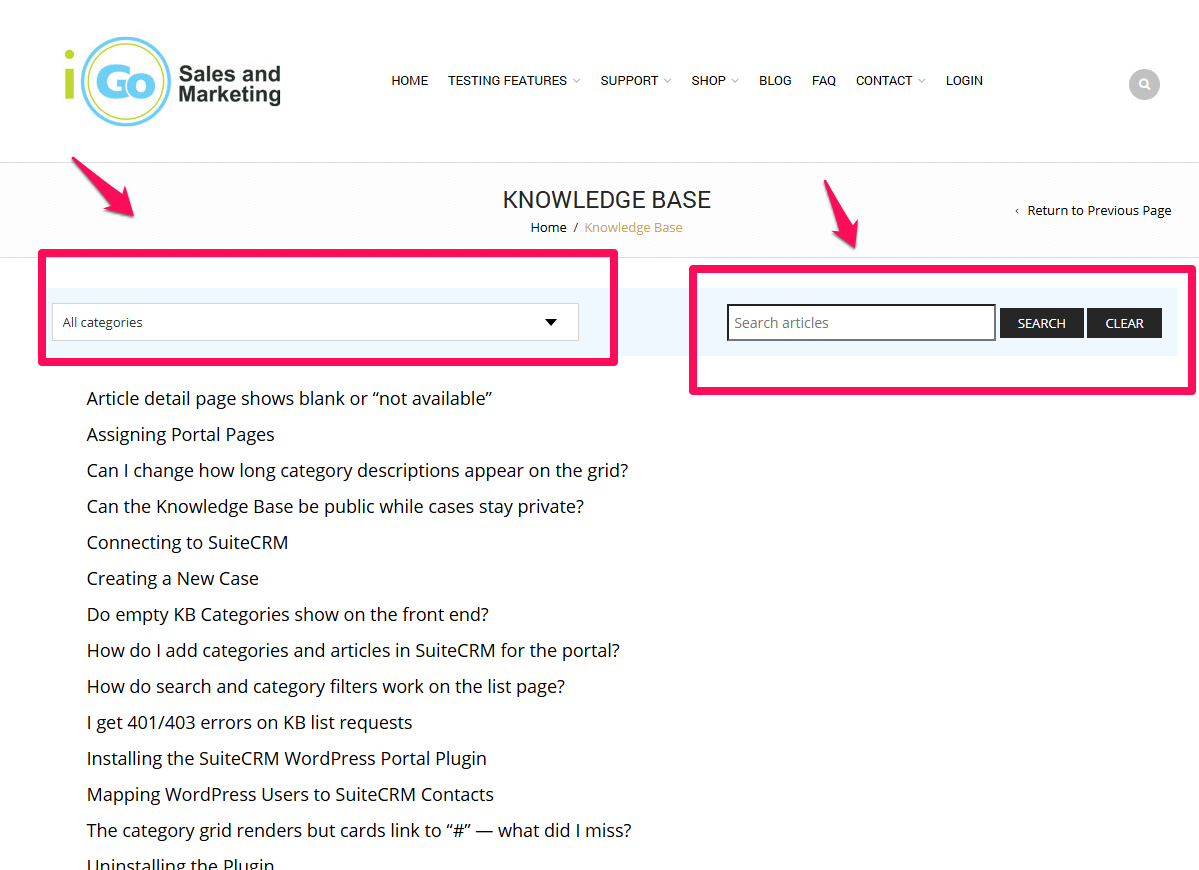Open 'I get 401/403 errors' article
The width and height of the screenshot is (1199, 870).
pyautogui.click(x=249, y=722)
